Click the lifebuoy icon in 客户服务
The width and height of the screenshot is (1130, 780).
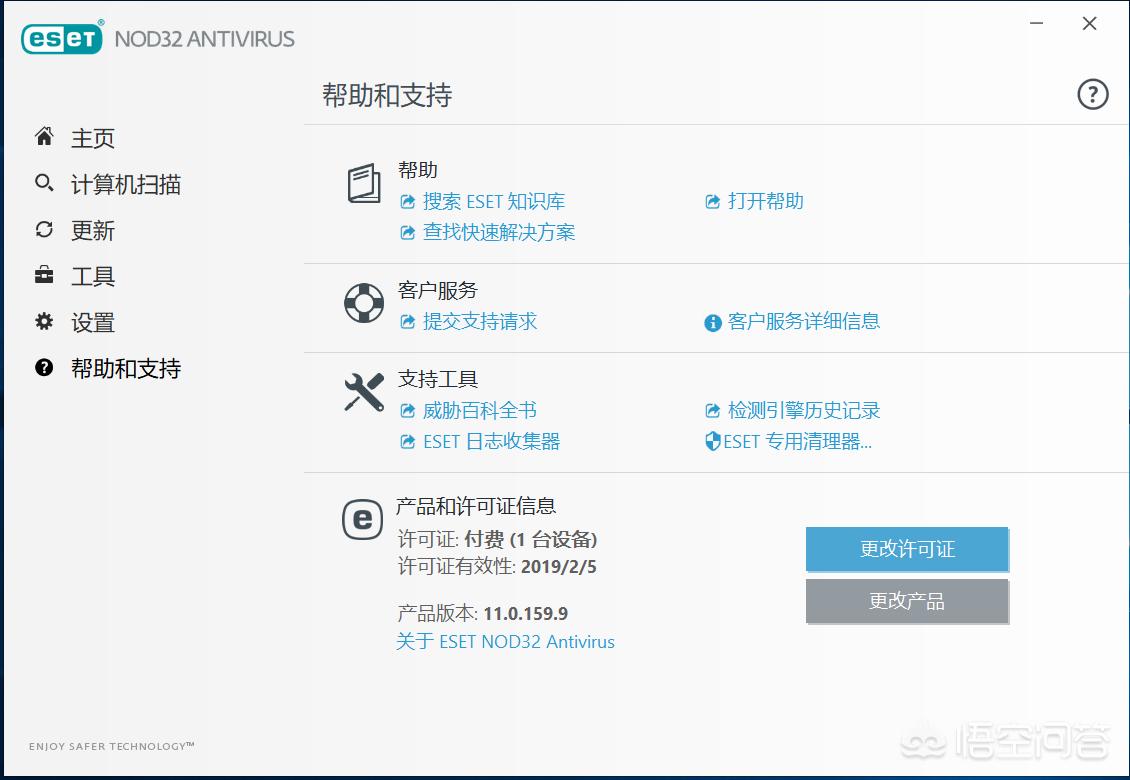[364, 303]
